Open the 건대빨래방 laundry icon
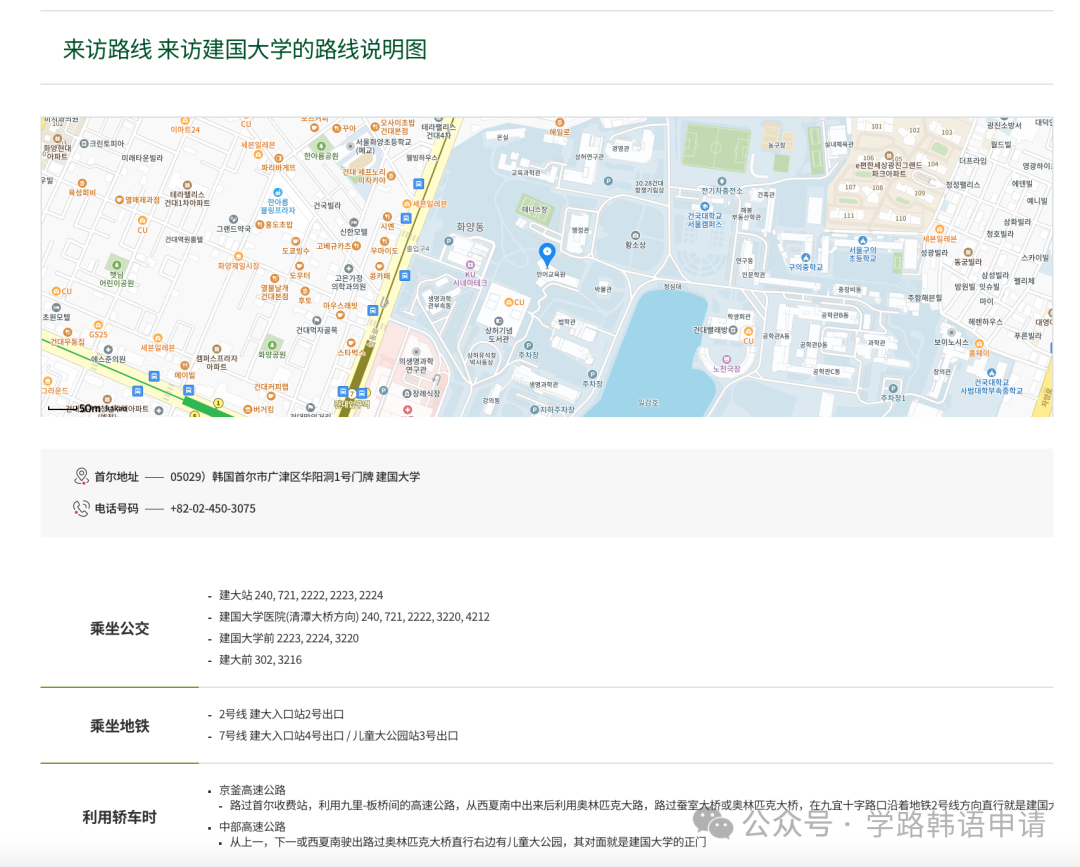The width and height of the screenshot is (1080, 867). (733, 330)
